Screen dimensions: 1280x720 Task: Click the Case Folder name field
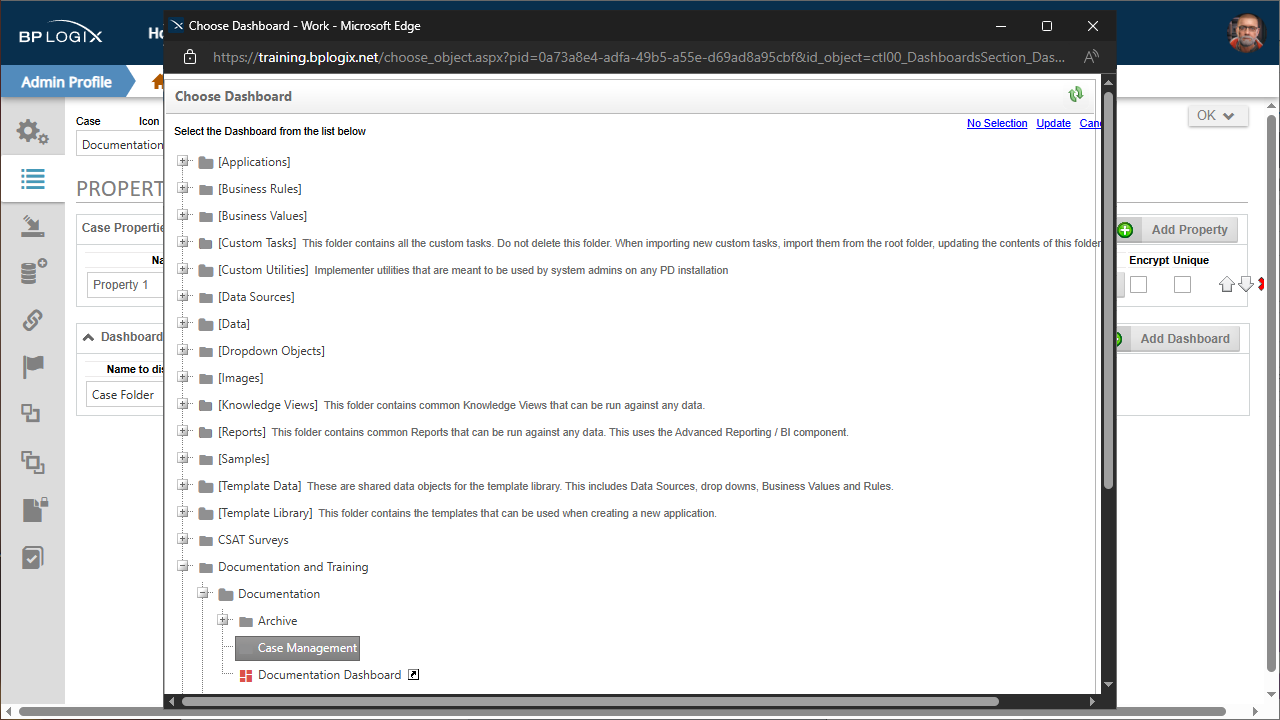click(125, 395)
